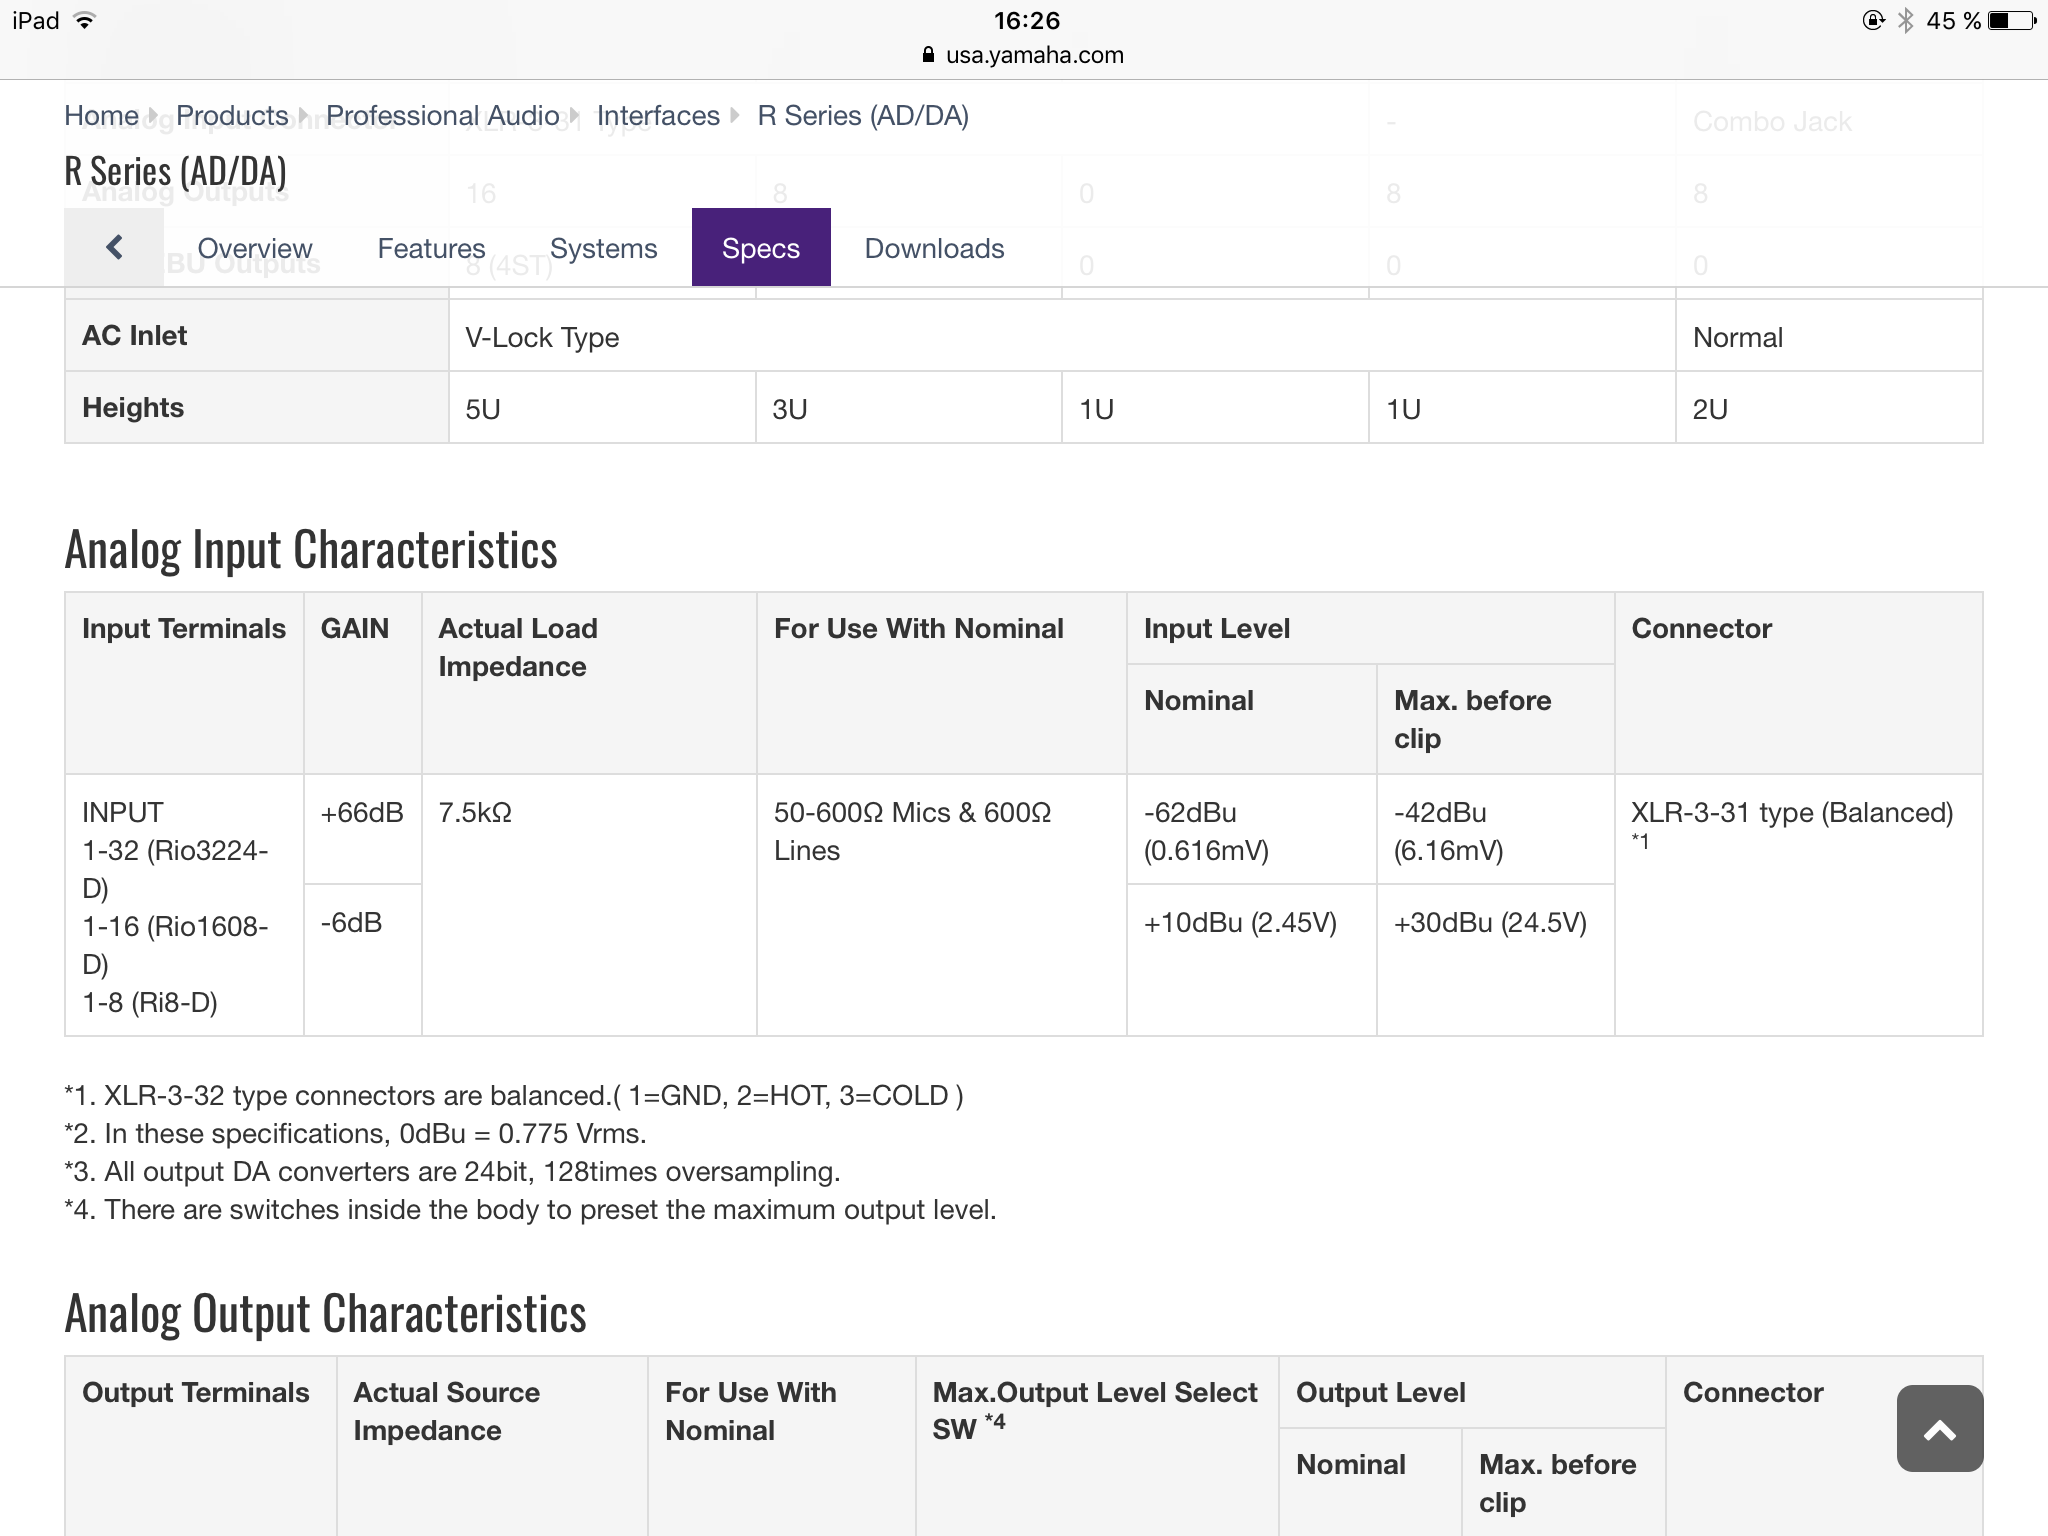Navigate to Professional Audio breadcrumb
This screenshot has height=1536, width=2048.
coord(442,116)
